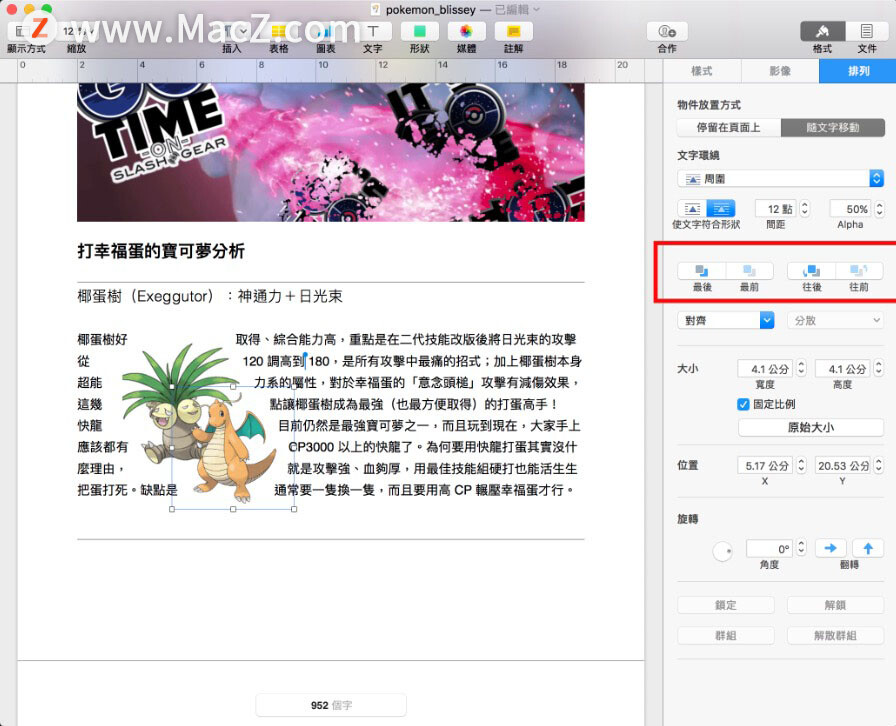Move the object 往前 (forward)
The height and width of the screenshot is (726, 896).
click(859, 270)
